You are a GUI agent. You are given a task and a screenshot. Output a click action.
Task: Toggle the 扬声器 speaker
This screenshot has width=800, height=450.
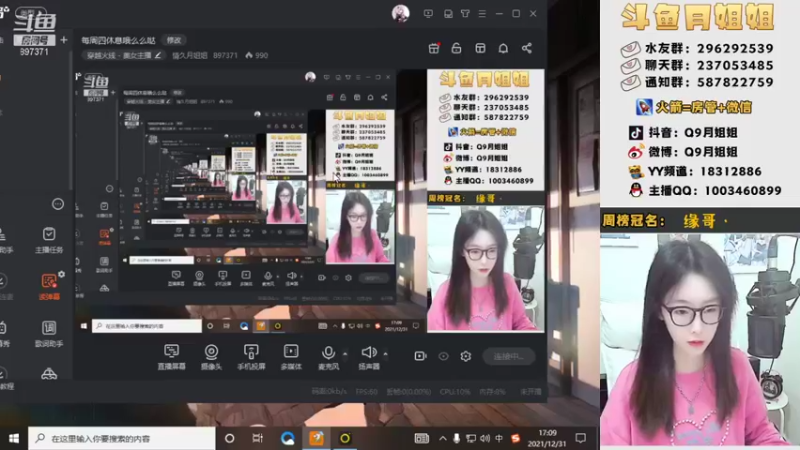[369, 357]
